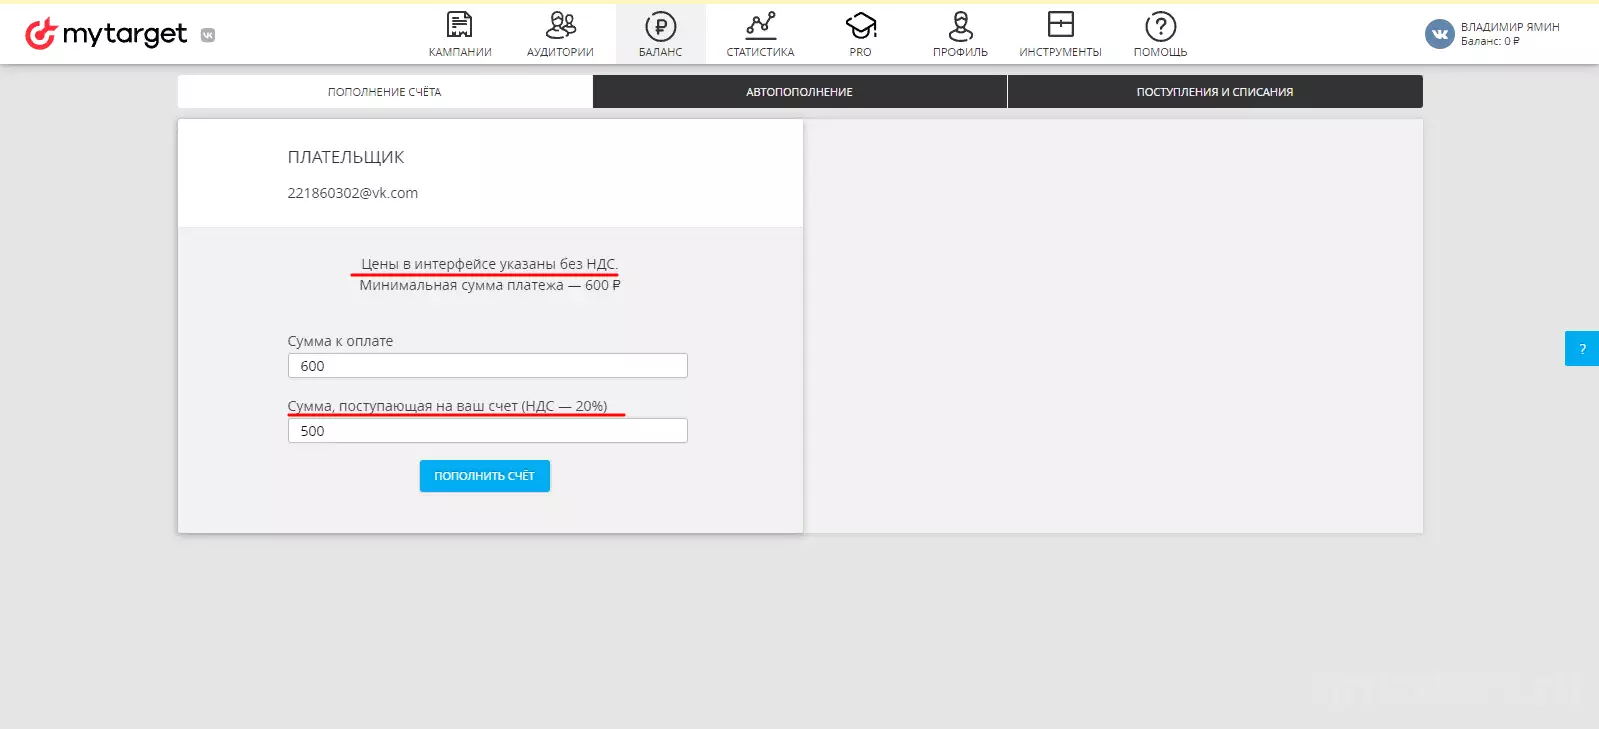Click the blue question mark side widget
This screenshot has width=1599, height=729.
pos(1582,348)
